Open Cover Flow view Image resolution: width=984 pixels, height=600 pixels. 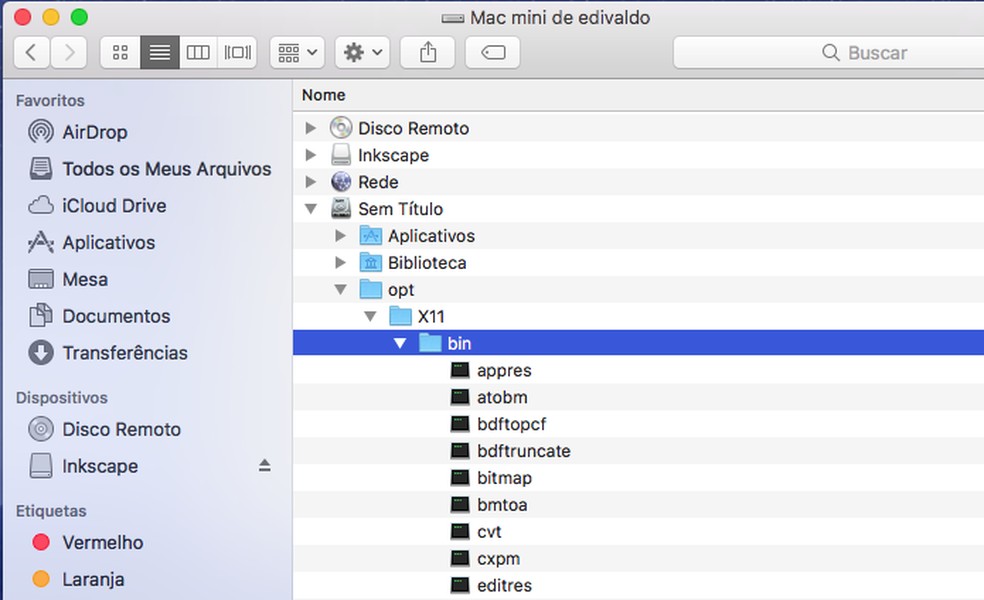coord(237,52)
